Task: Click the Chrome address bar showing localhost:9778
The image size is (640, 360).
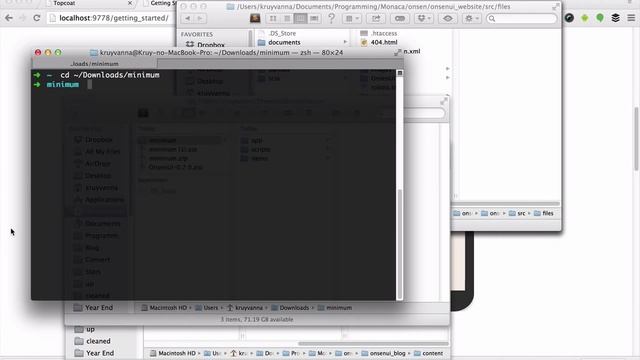Action: pos(111,18)
